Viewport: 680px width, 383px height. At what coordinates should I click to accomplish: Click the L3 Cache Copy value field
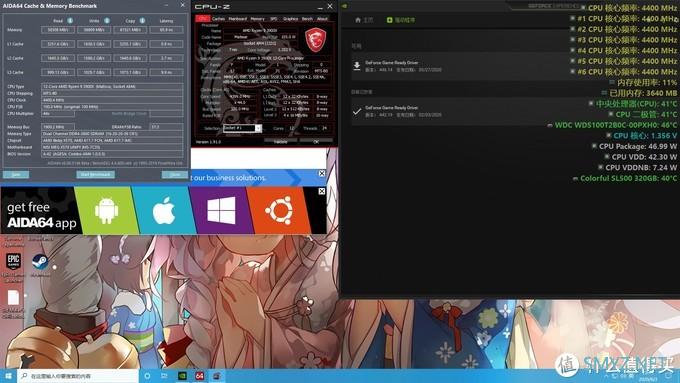point(130,72)
